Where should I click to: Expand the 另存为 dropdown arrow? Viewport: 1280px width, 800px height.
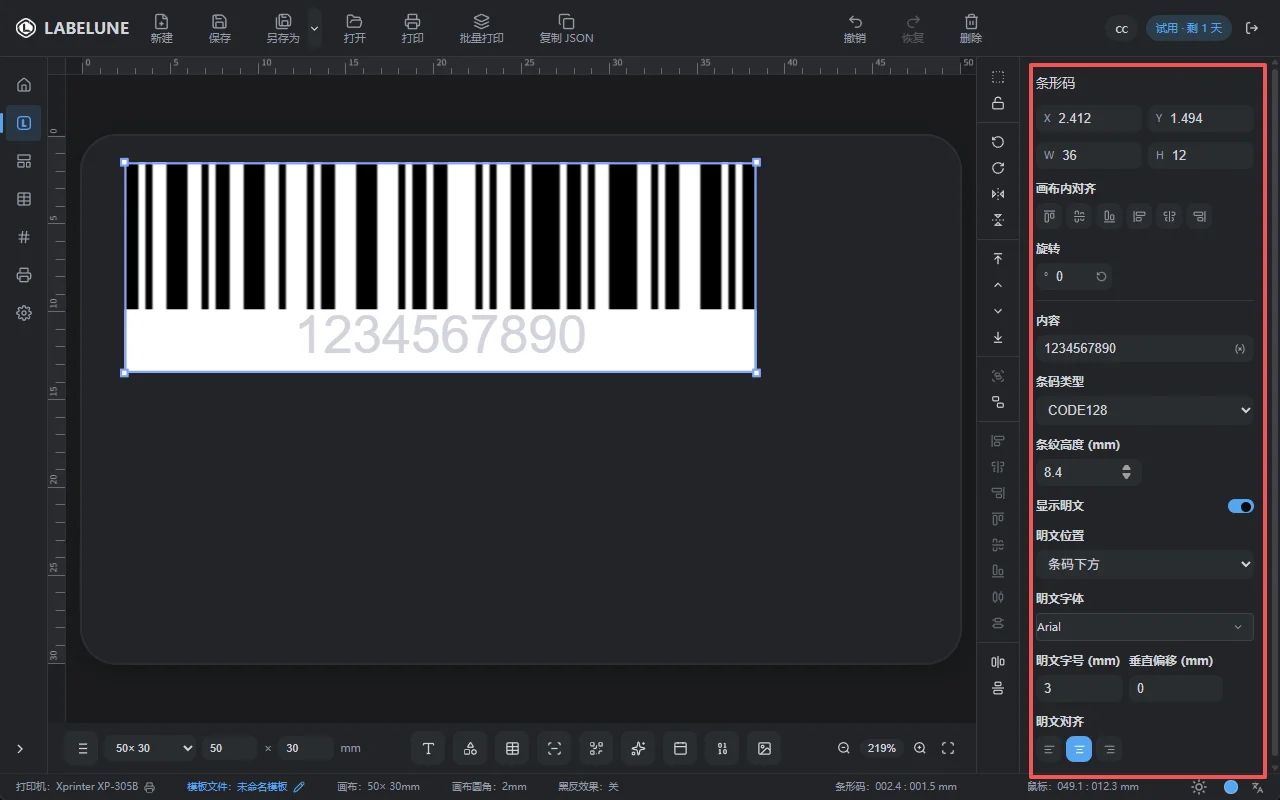click(314, 28)
